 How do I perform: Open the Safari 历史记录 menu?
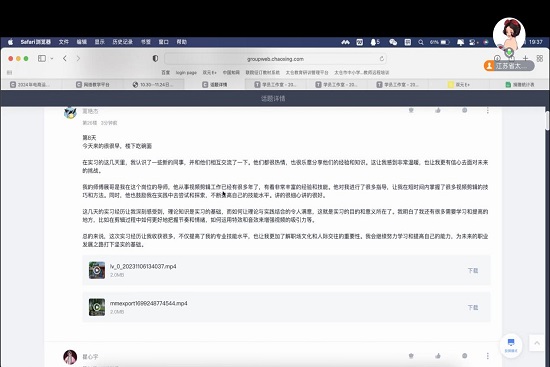[122, 42]
